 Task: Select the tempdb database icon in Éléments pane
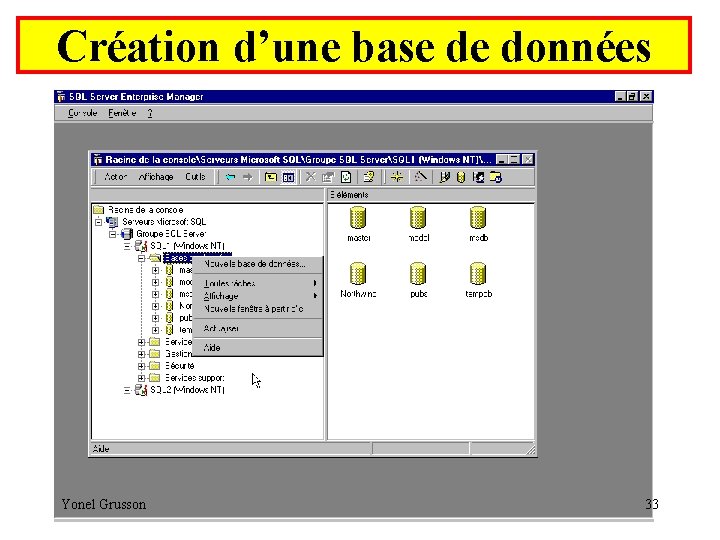pos(478,274)
